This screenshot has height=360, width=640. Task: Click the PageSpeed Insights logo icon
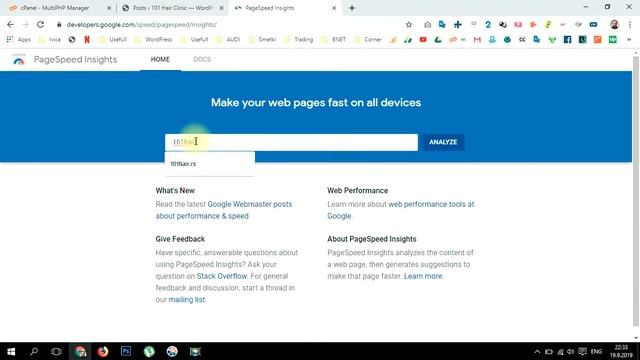point(19,60)
